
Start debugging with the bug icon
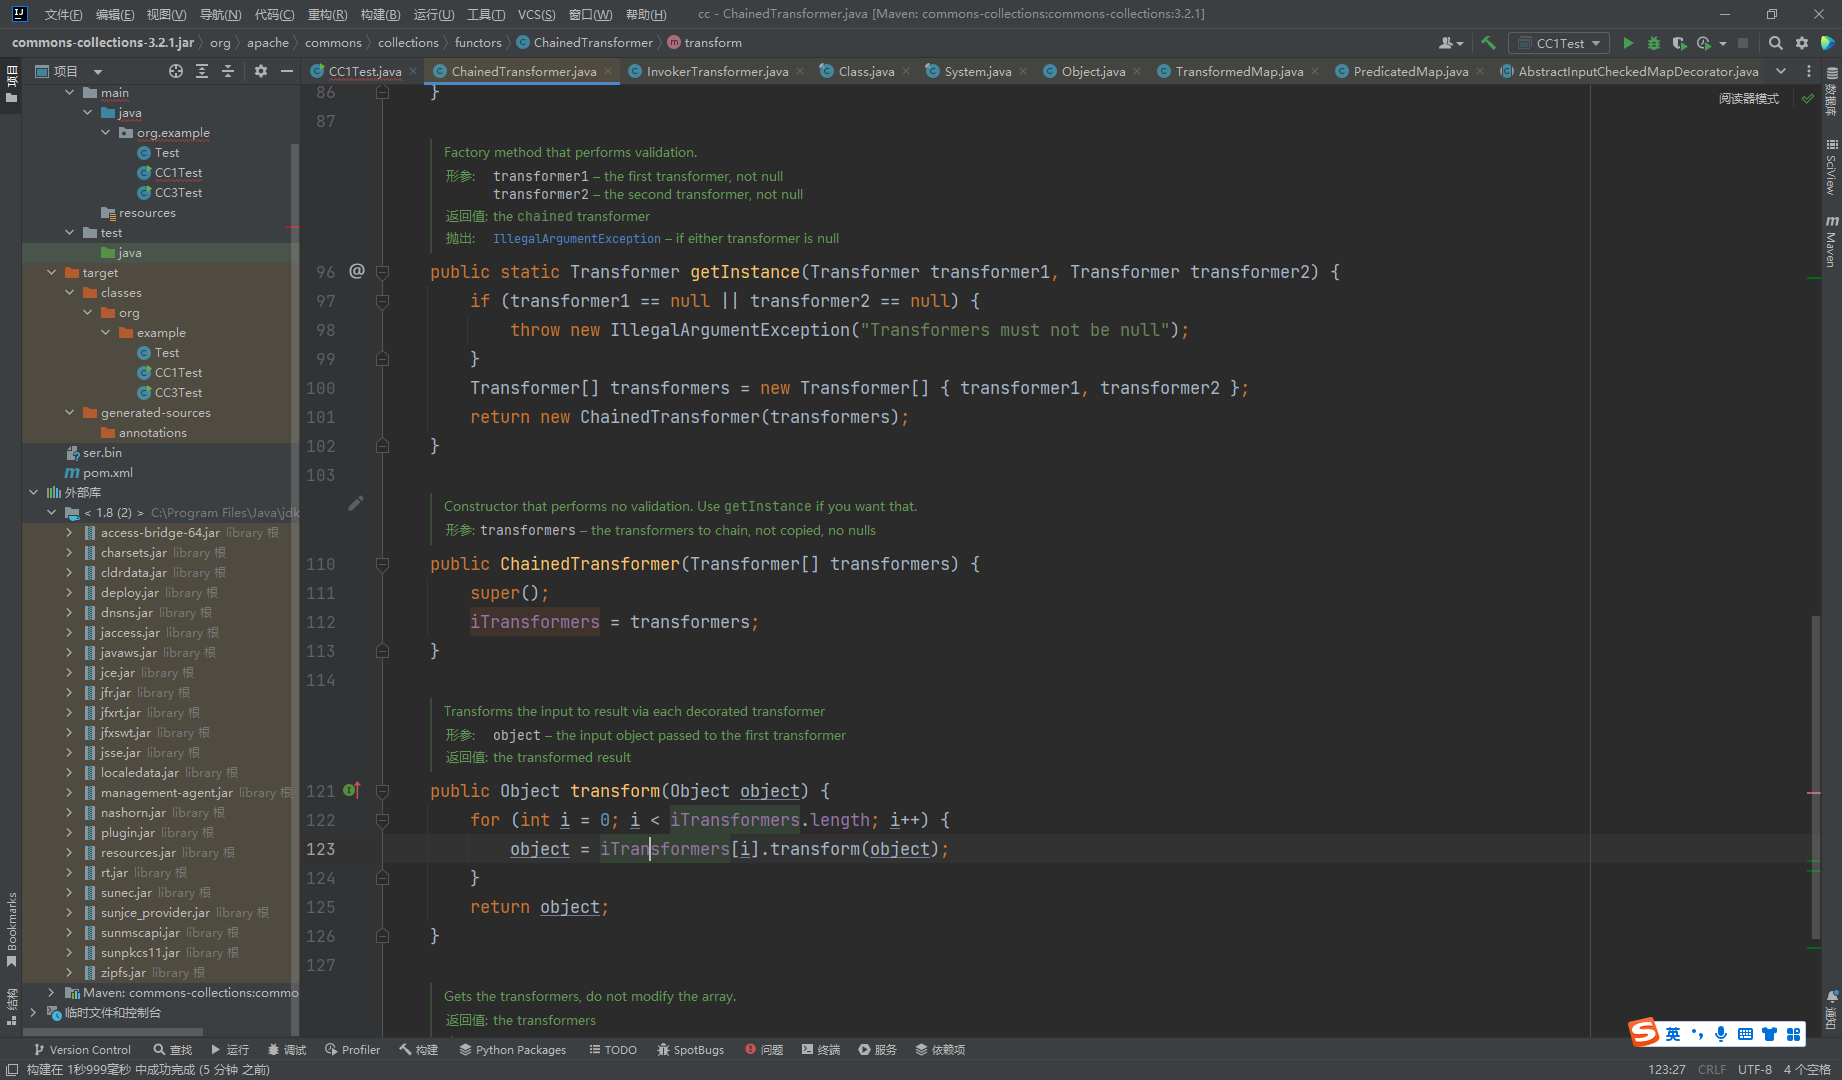coord(1654,43)
